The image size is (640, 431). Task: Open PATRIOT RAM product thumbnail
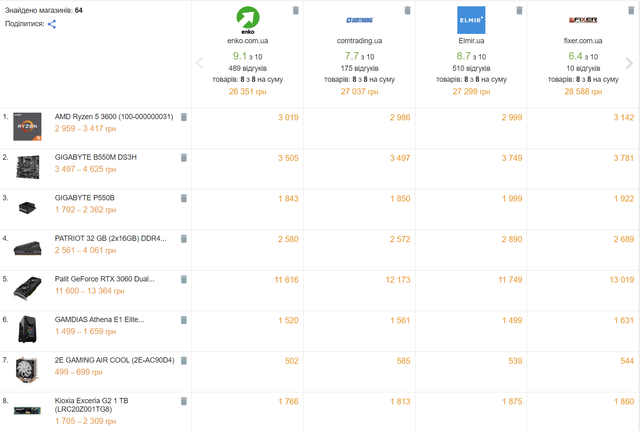click(x=27, y=248)
